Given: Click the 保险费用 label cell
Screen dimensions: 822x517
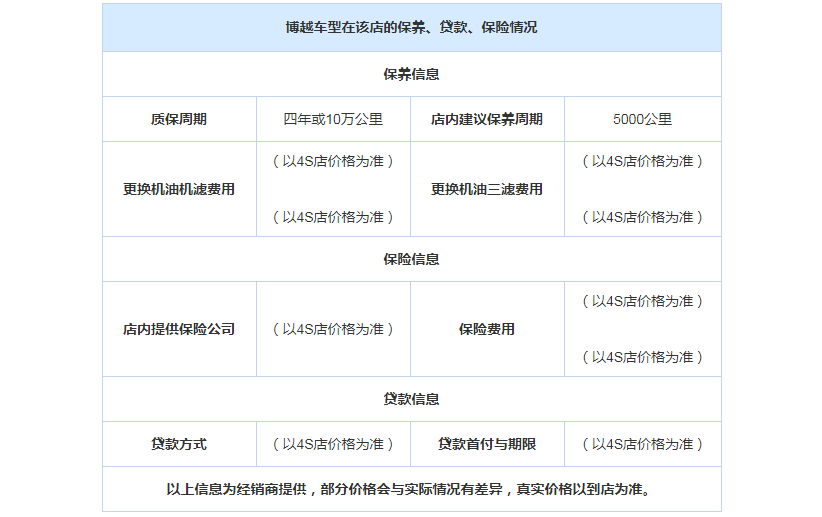Looking at the screenshot, I should coord(487,329).
